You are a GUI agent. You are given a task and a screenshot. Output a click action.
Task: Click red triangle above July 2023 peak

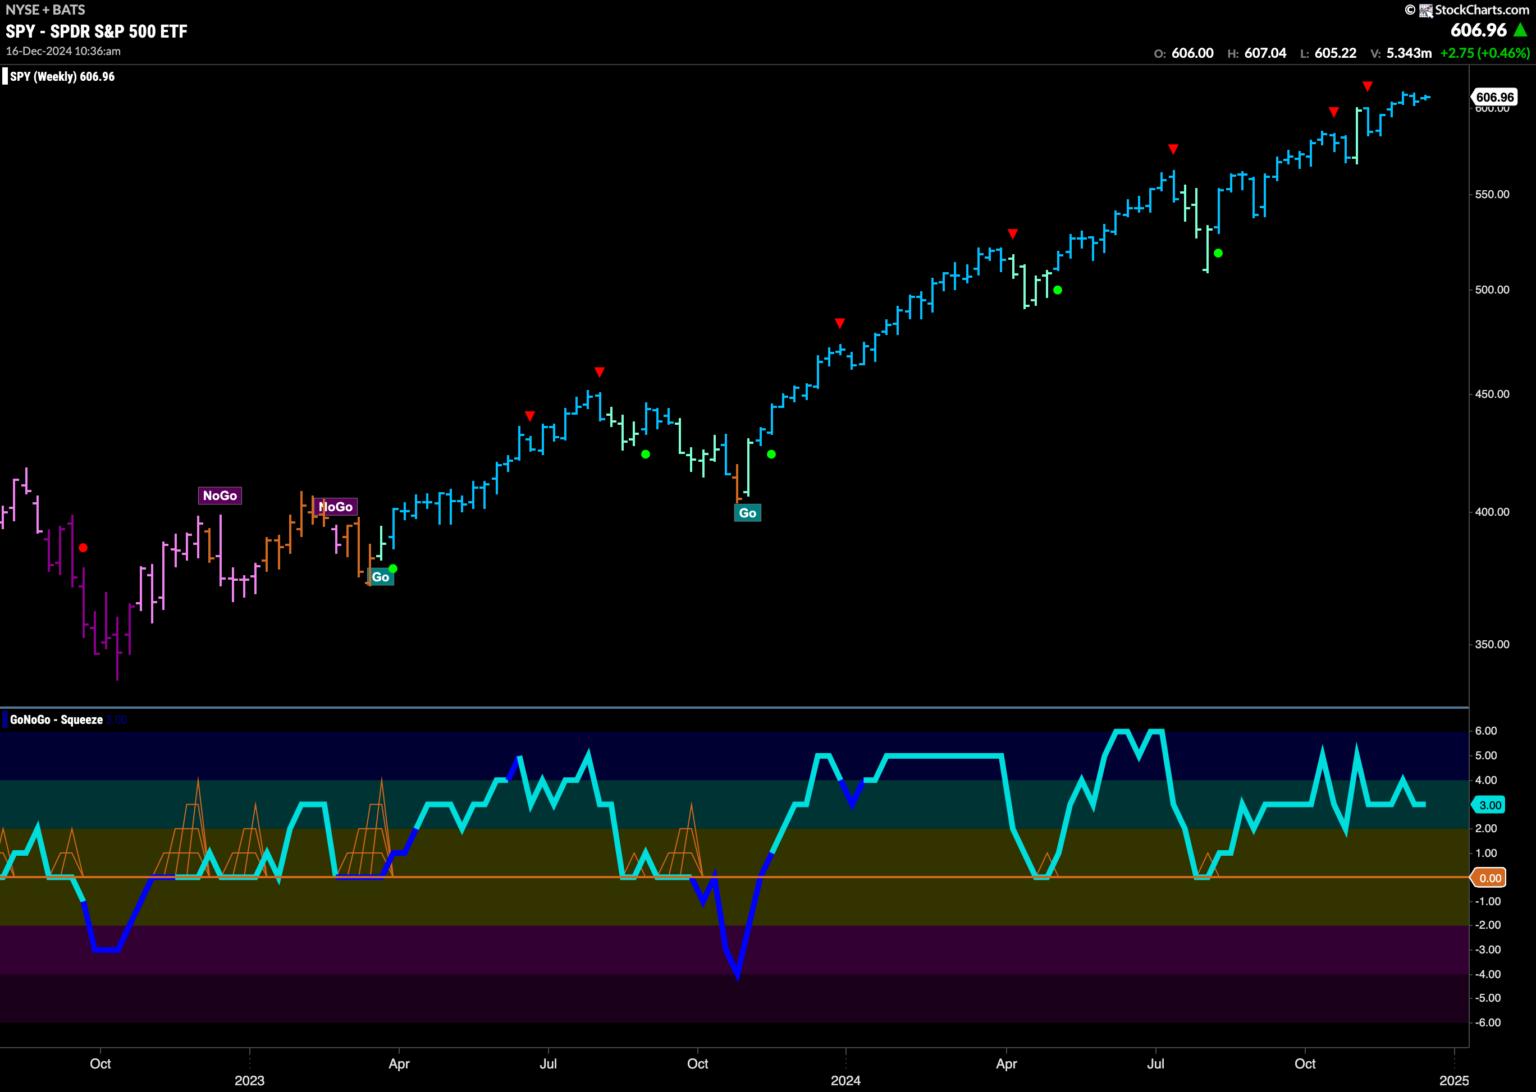pos(598,372)
